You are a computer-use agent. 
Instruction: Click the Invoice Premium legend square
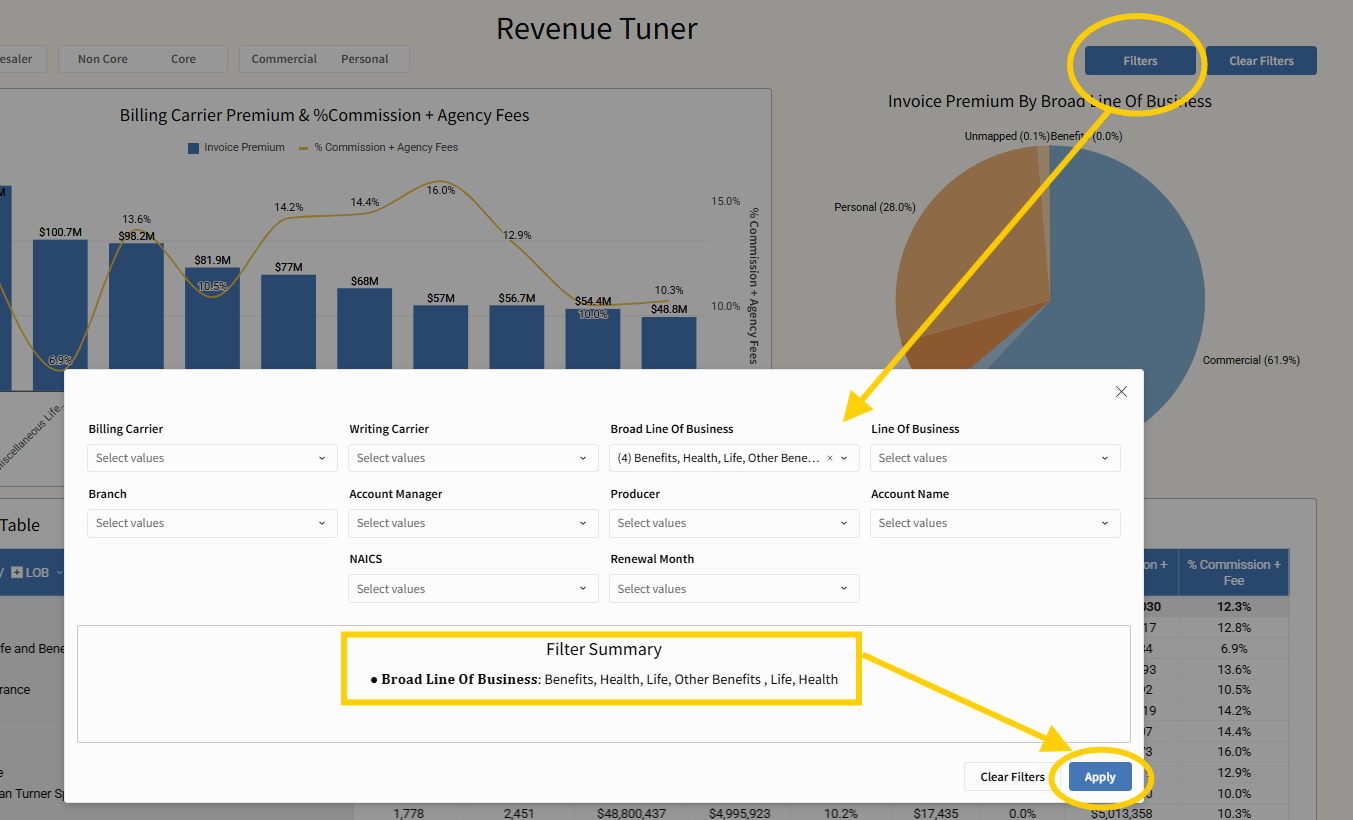193,148
